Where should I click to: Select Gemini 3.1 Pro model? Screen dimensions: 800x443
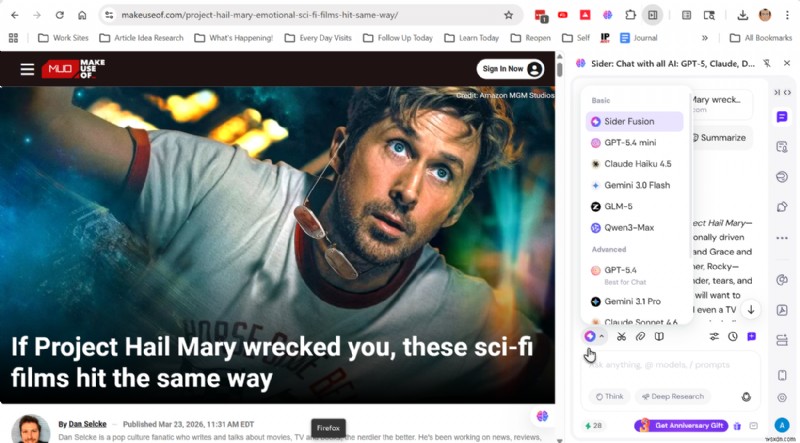click(634, 302)
